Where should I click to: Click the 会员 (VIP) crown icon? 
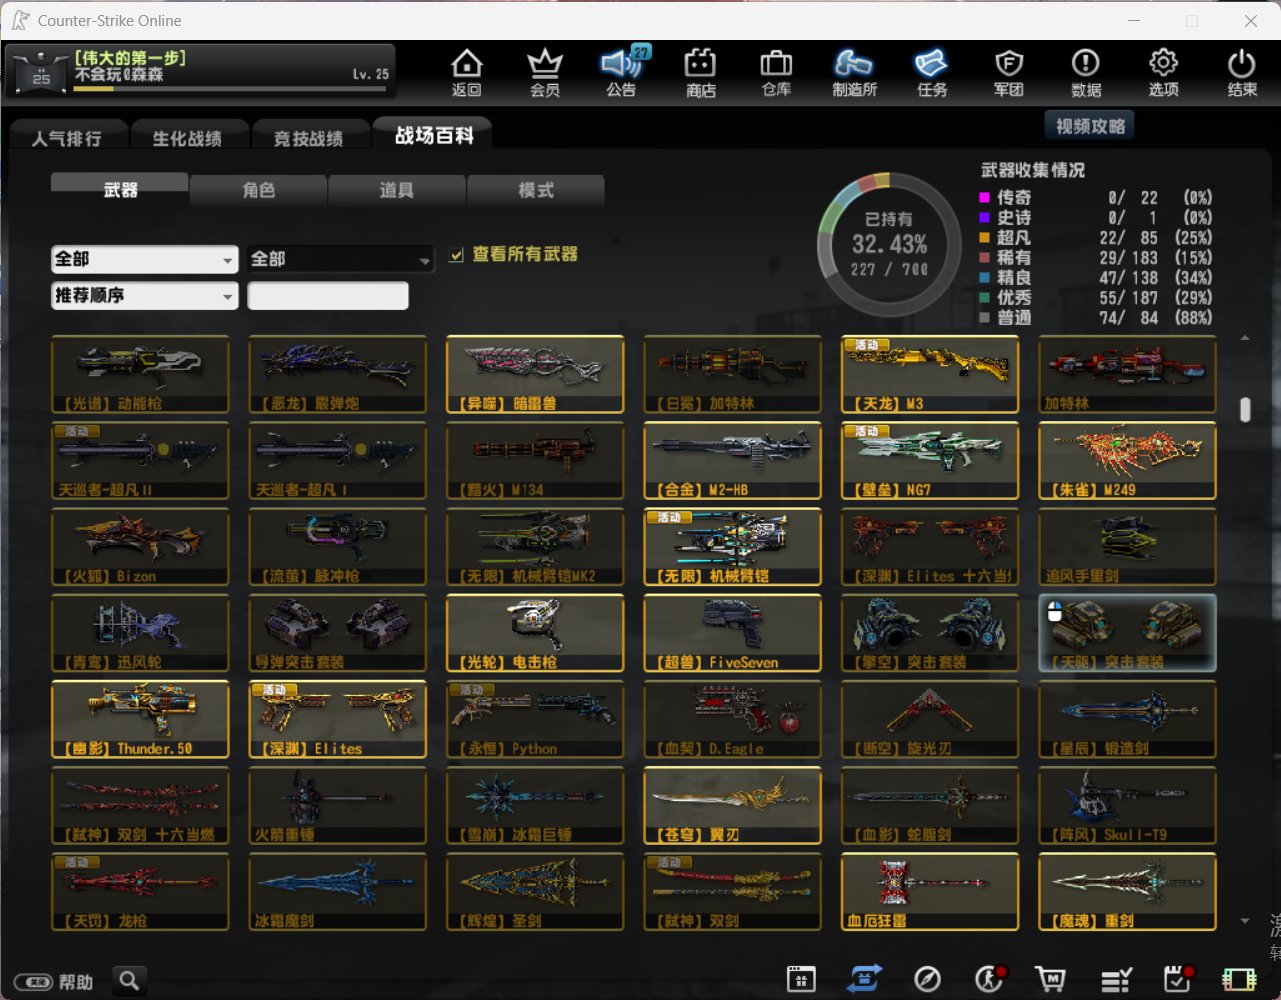point(544,73)
